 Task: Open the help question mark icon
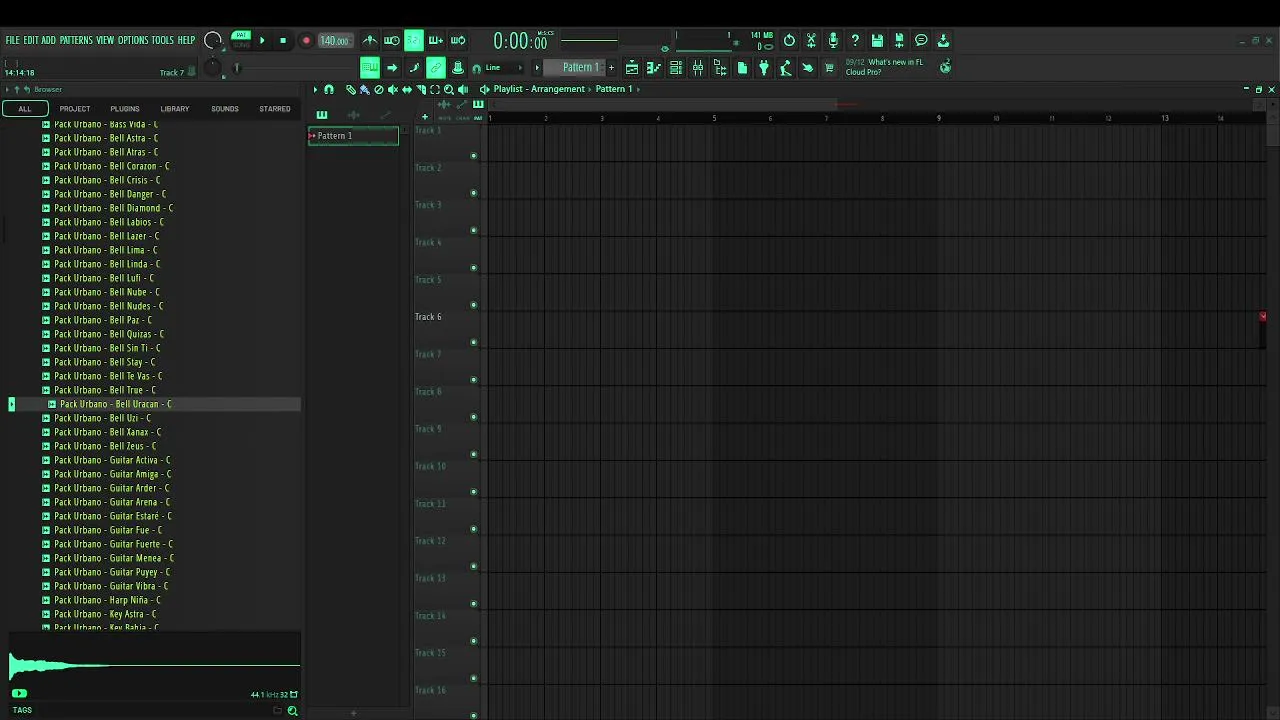pos(855,40)
